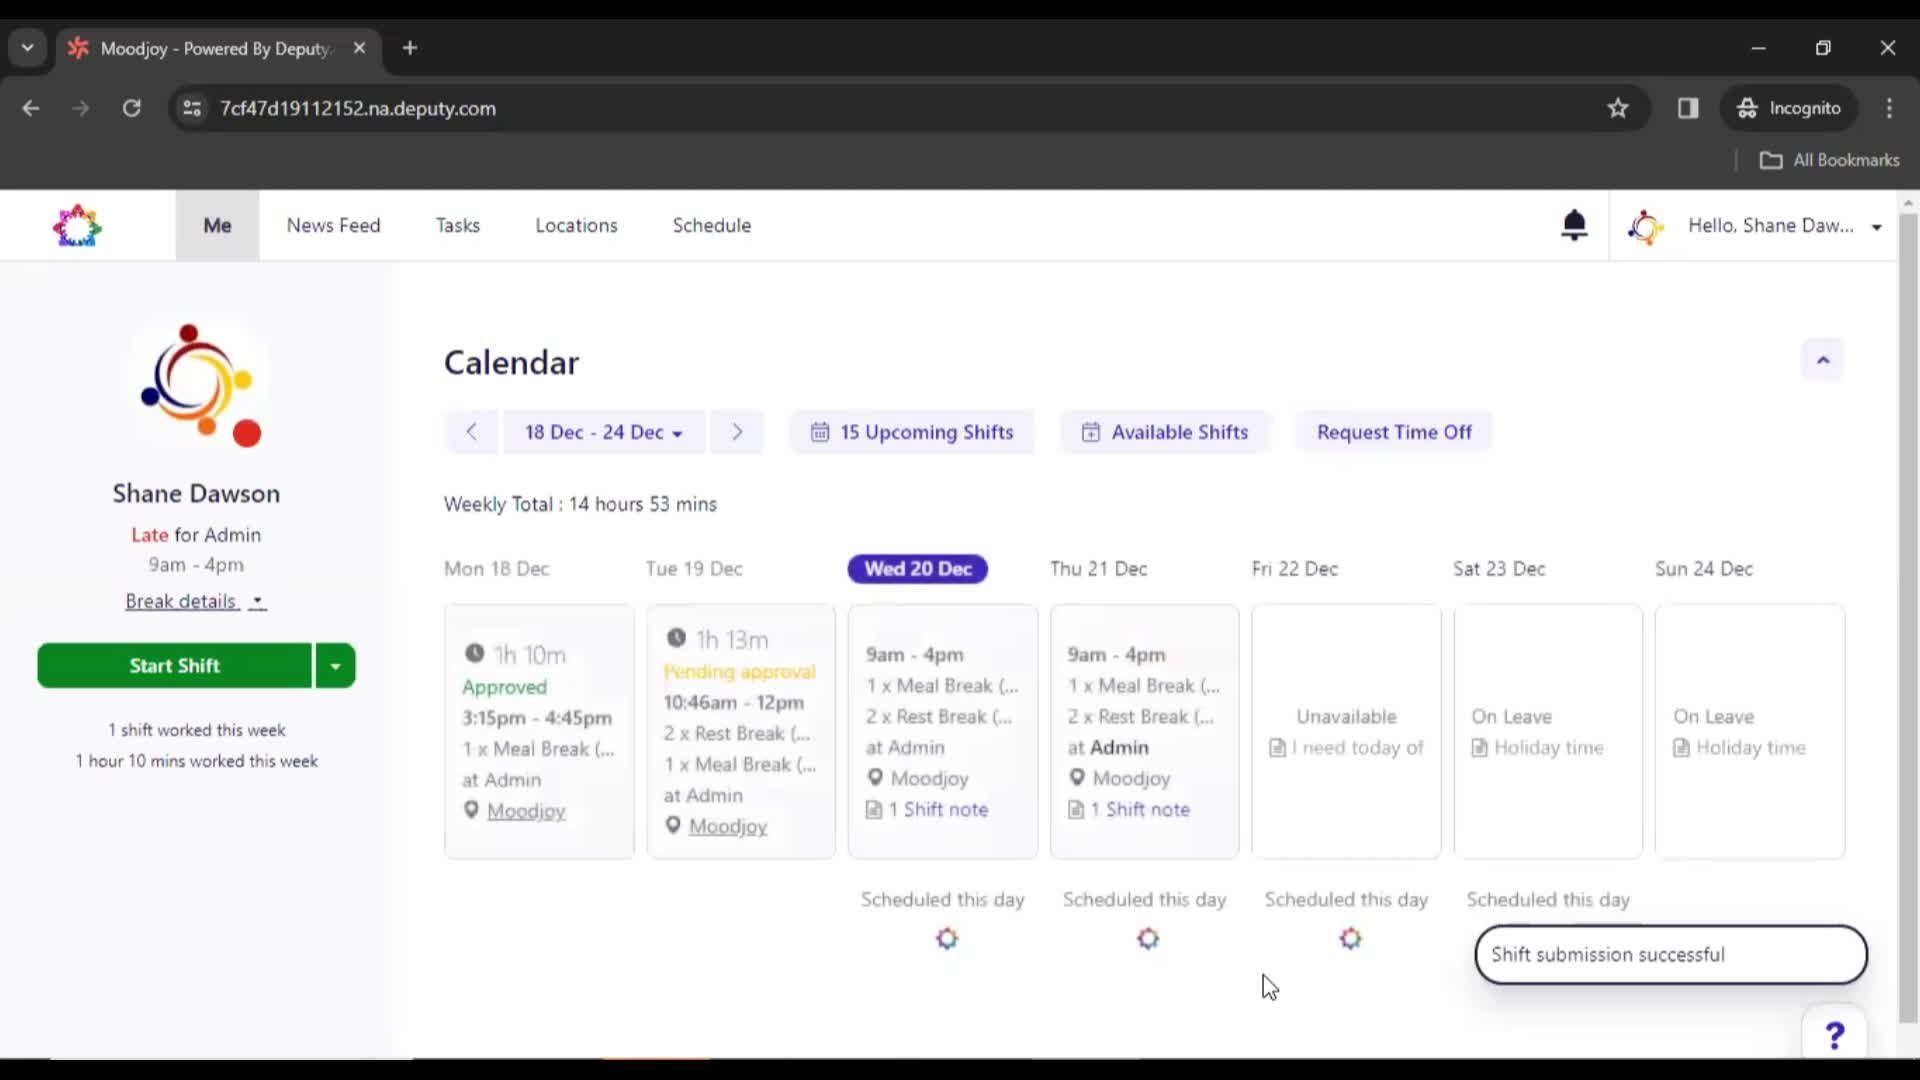This screenshot has height=1080, width=1920.
Task: Expand the Hello Shane Daw... user menu
Action: (x=1875, y=225)
